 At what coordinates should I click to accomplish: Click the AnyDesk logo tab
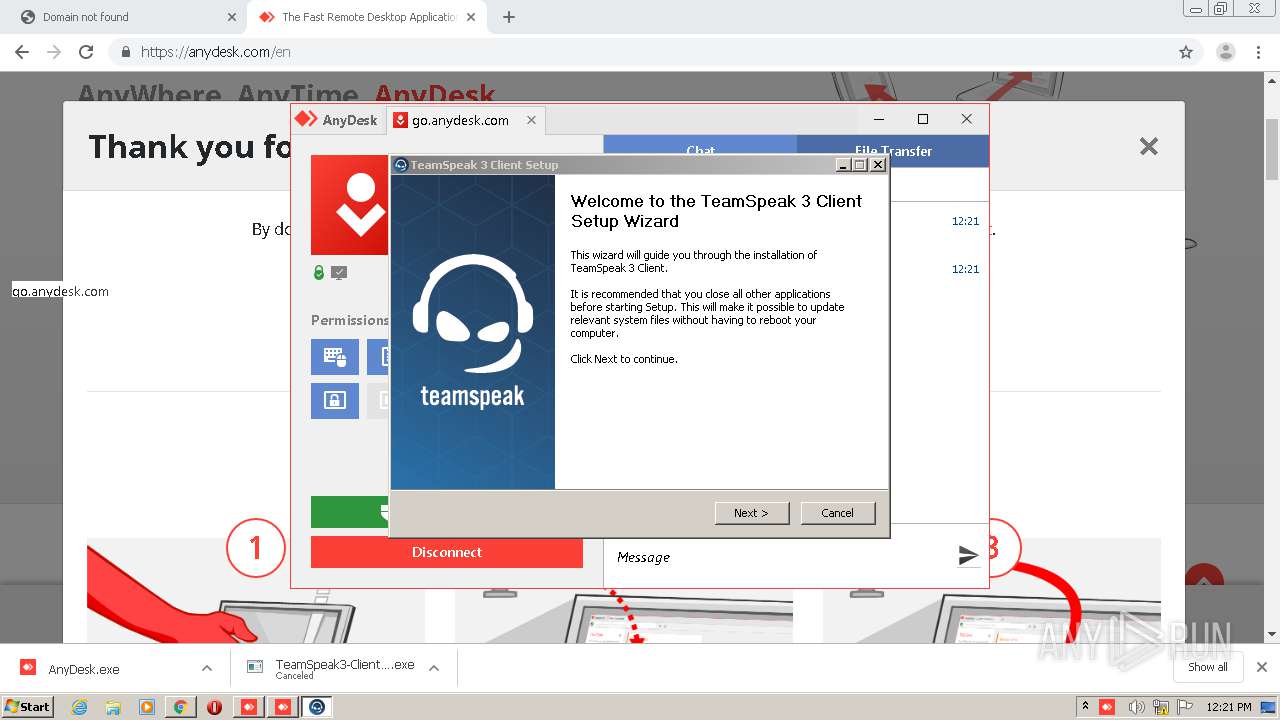point(336,120)
